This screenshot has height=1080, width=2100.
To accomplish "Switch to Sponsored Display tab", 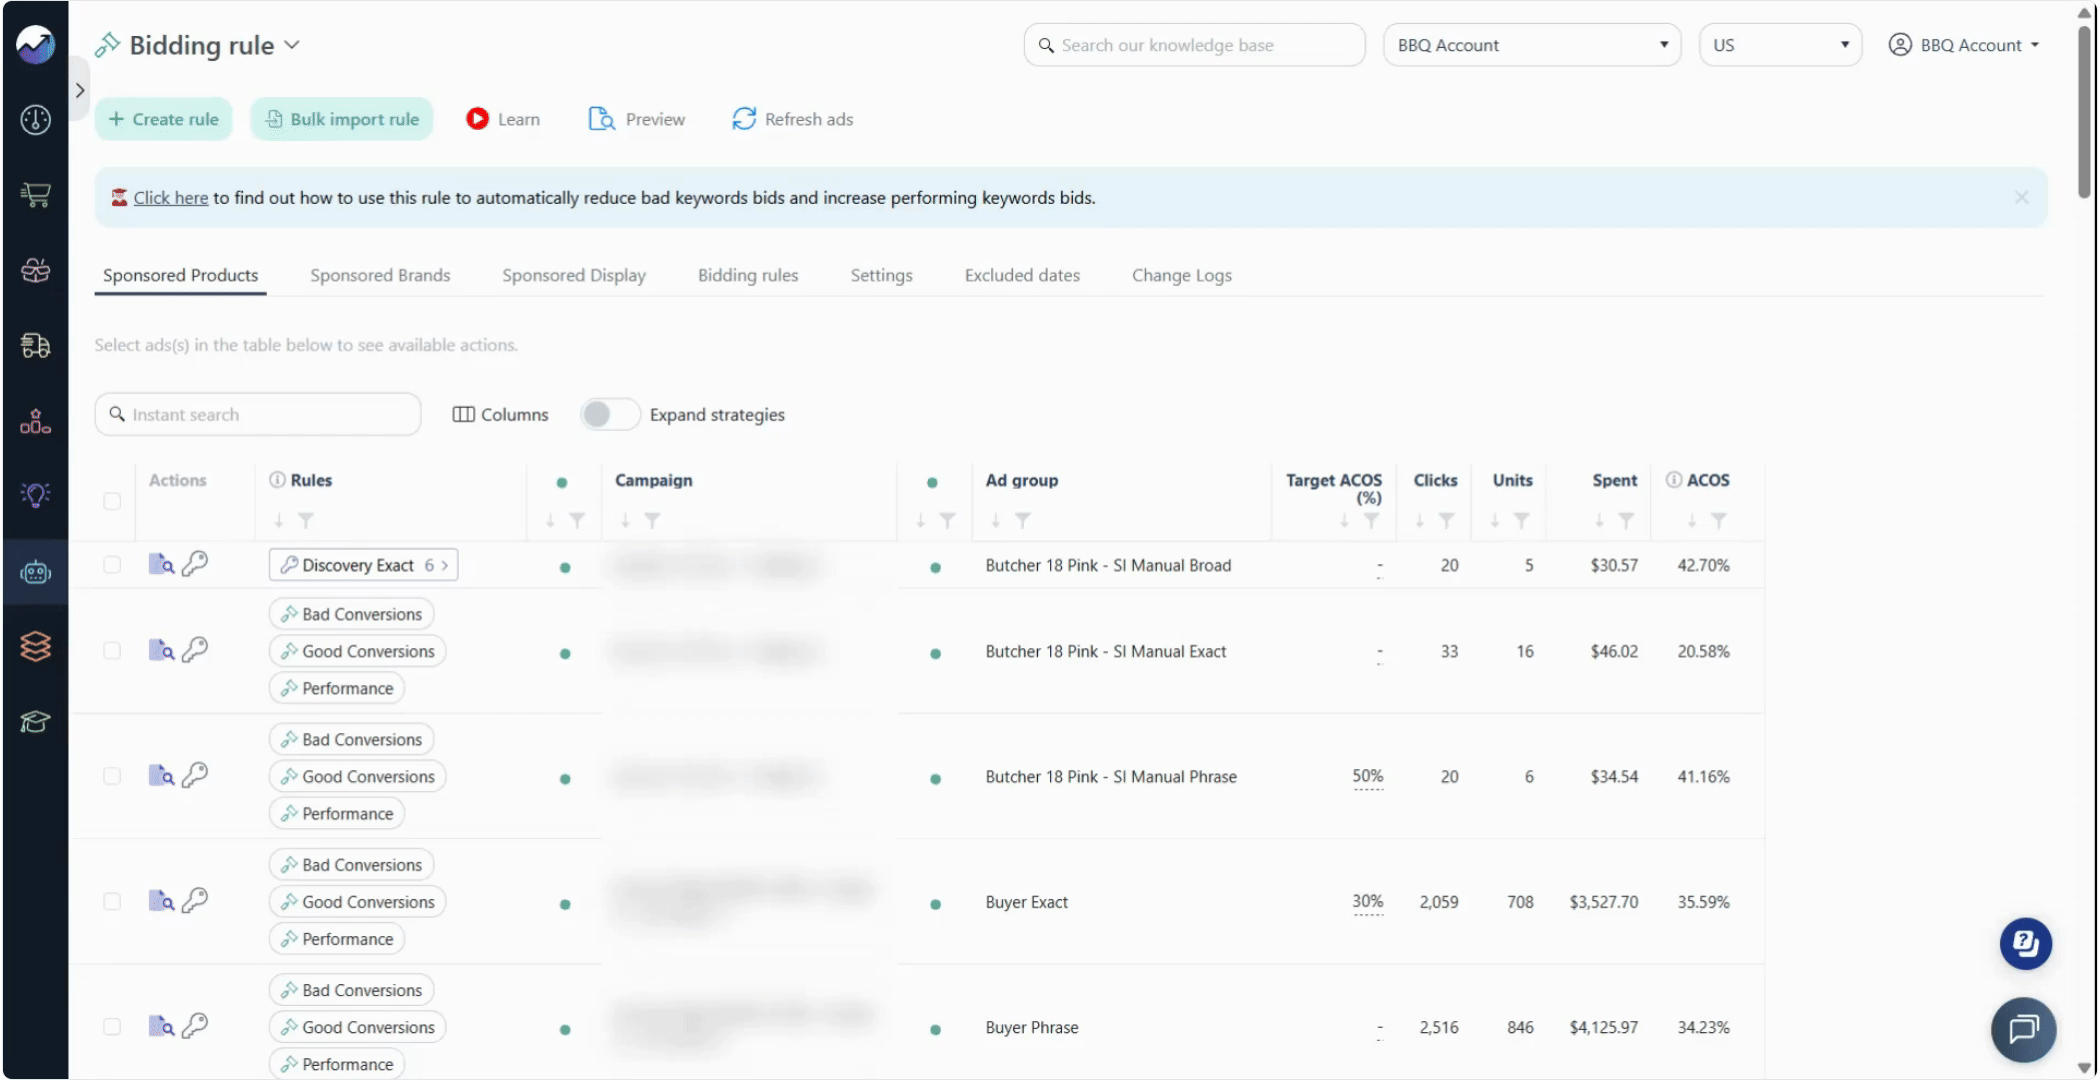I will [574, 275].
